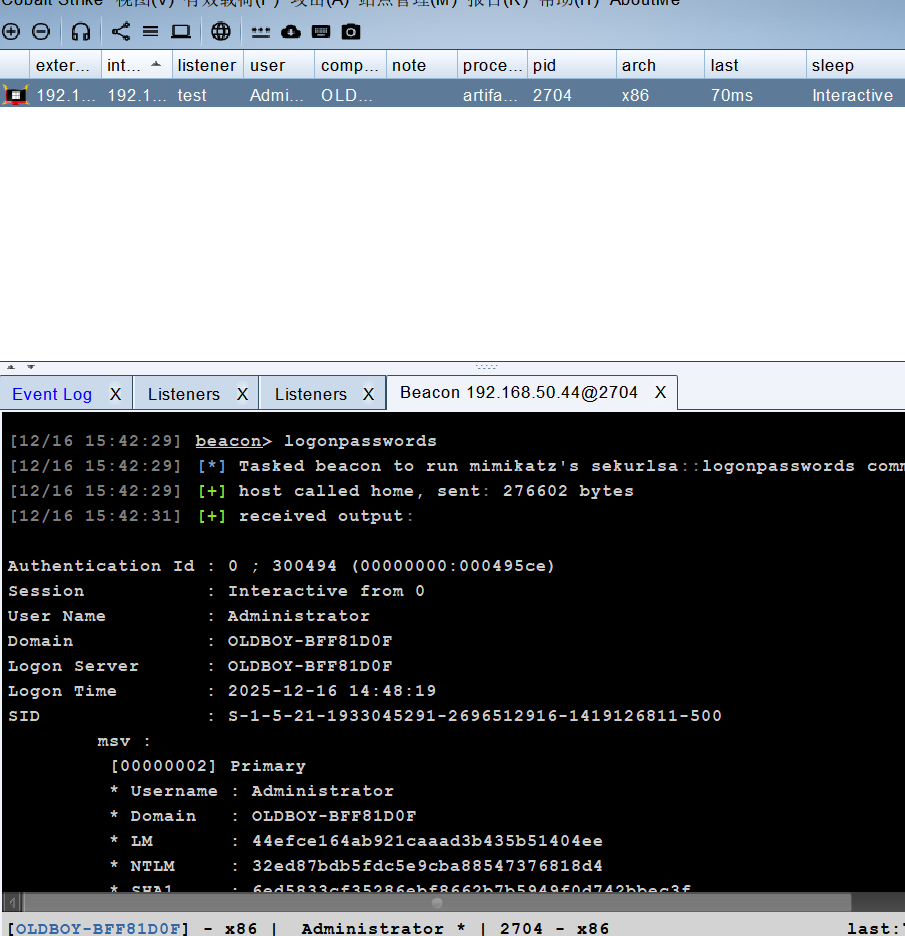Sort by the sleep column header
Screen dimensions: 905x936
coord(855,65)
